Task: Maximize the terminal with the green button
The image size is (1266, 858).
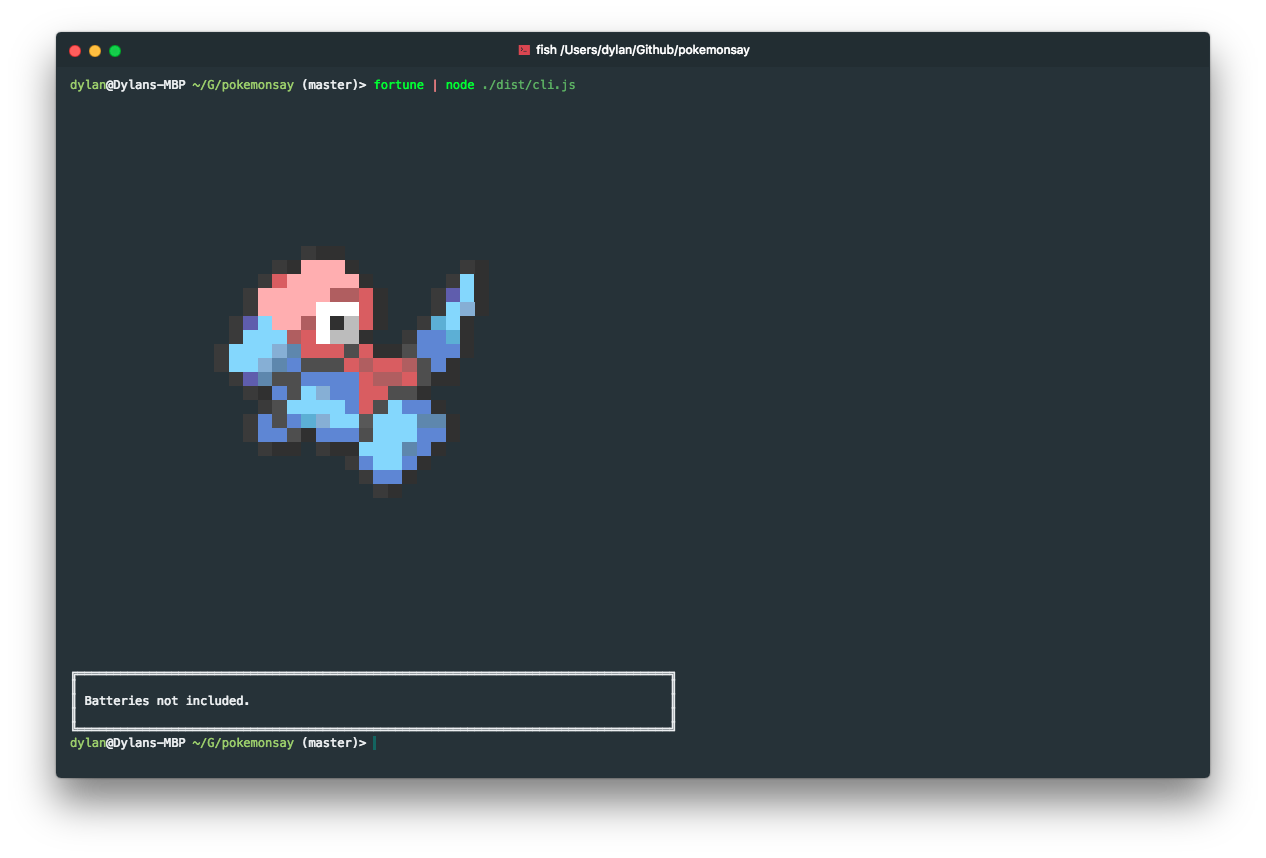Action: pyautogui.click(x=115, y=51)
